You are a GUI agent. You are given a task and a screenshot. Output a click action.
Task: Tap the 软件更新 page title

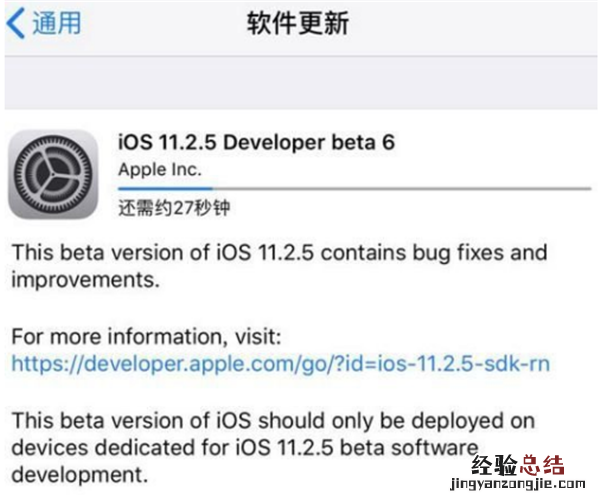tap(298, 24)
